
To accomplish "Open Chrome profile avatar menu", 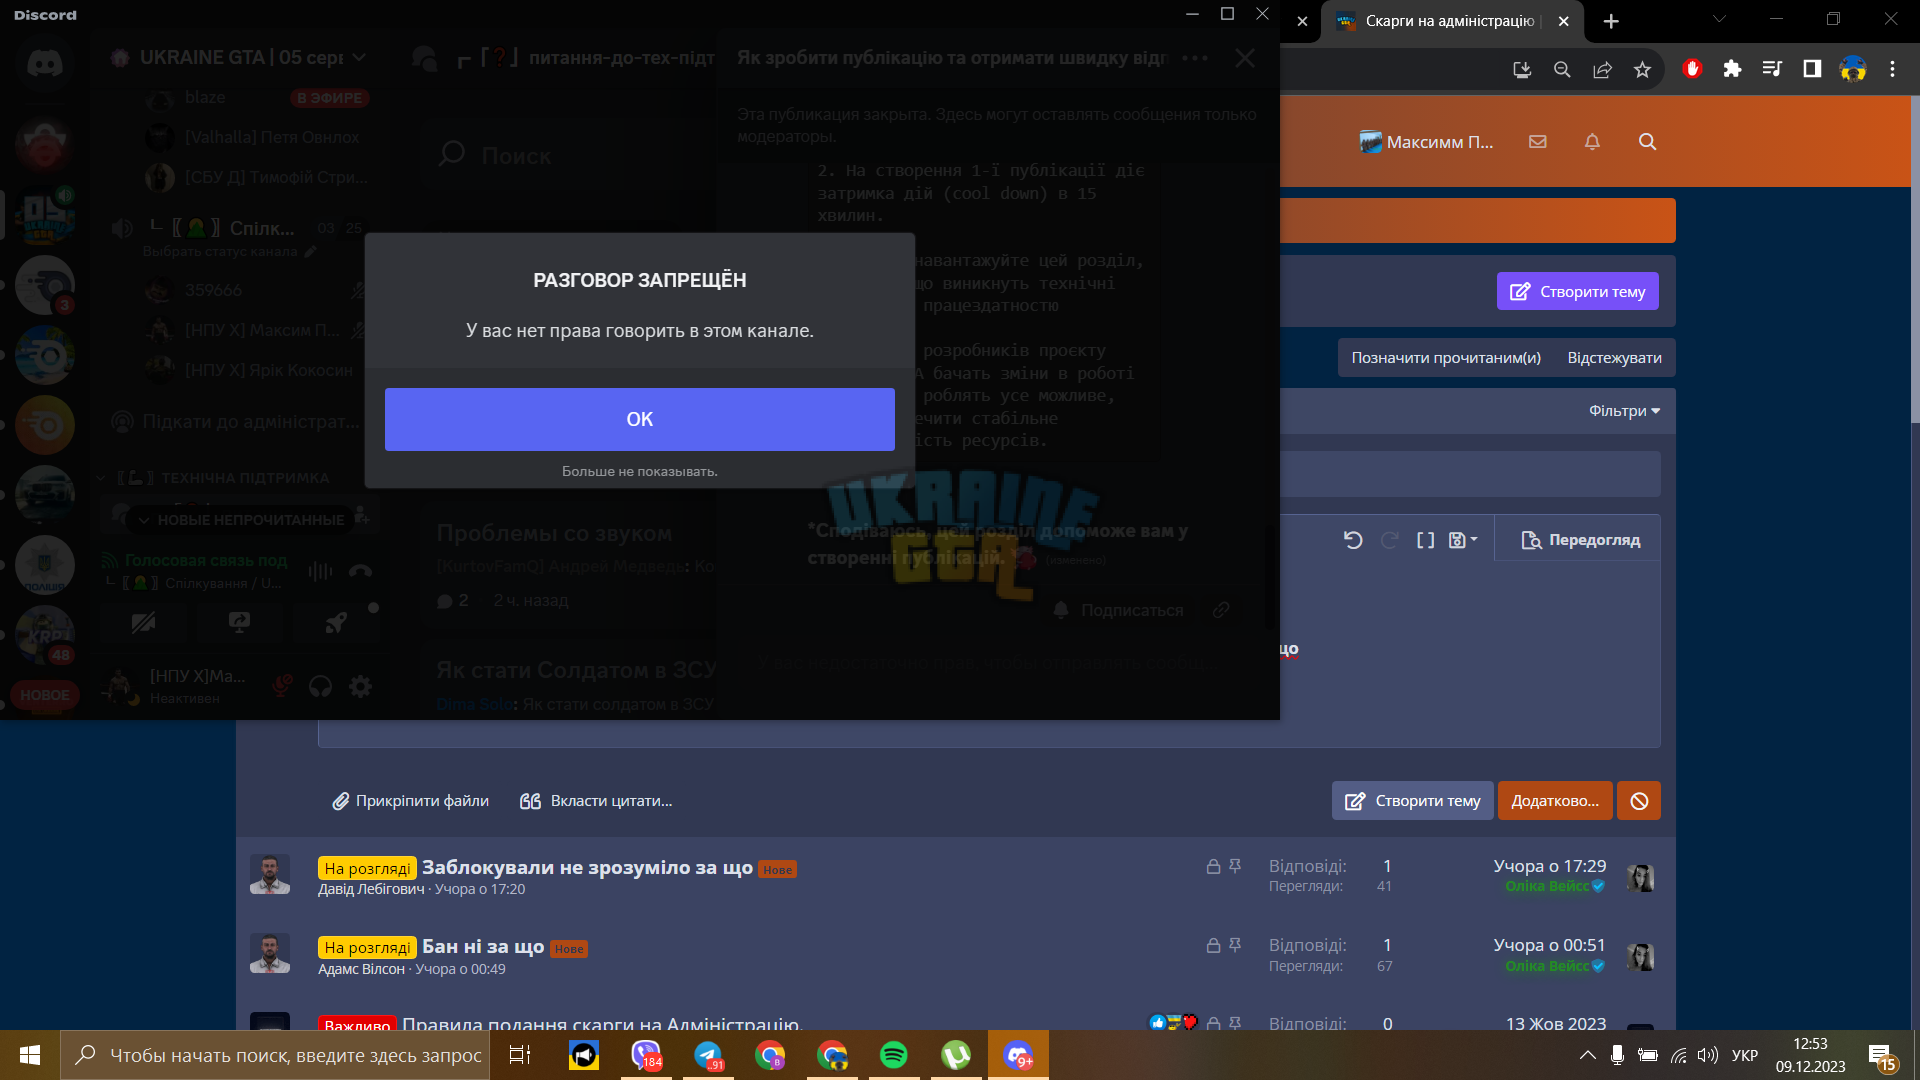I will 1853,69.
